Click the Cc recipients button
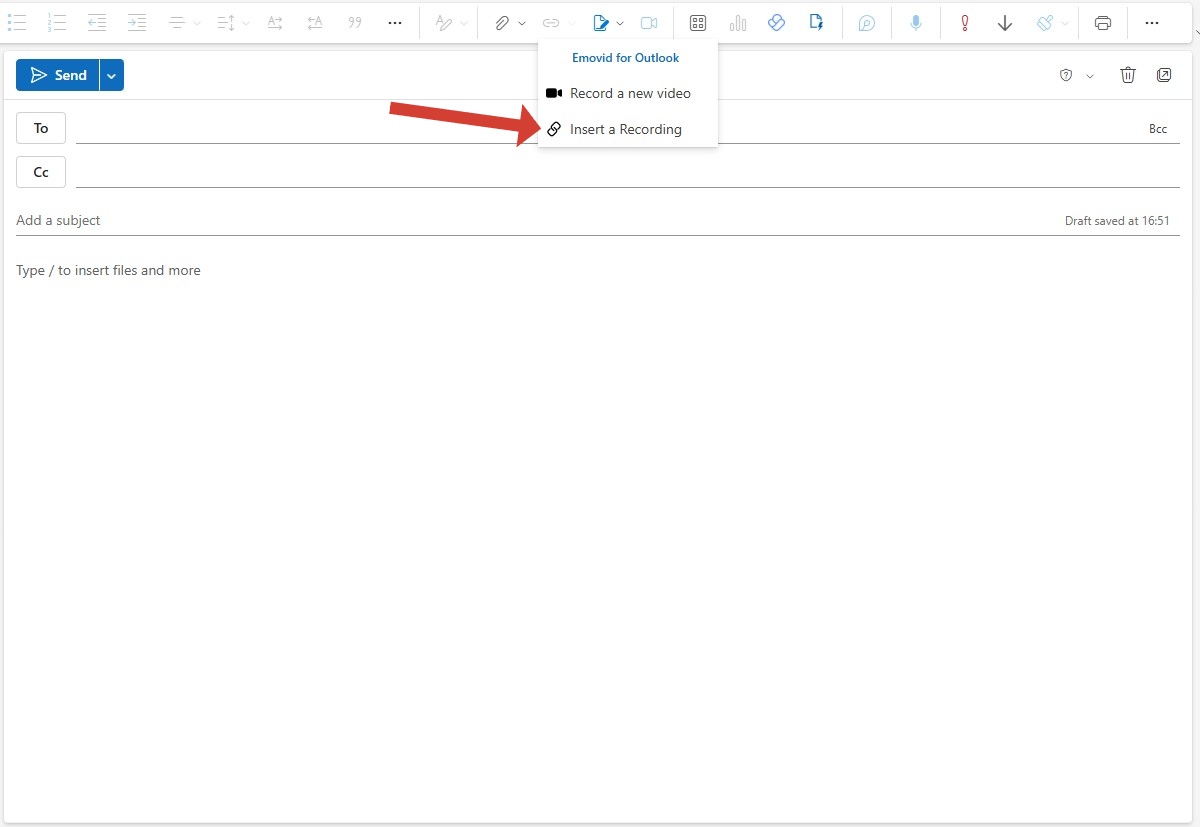1200x827 pixels. pyautogui.click(x=41, y=172)
